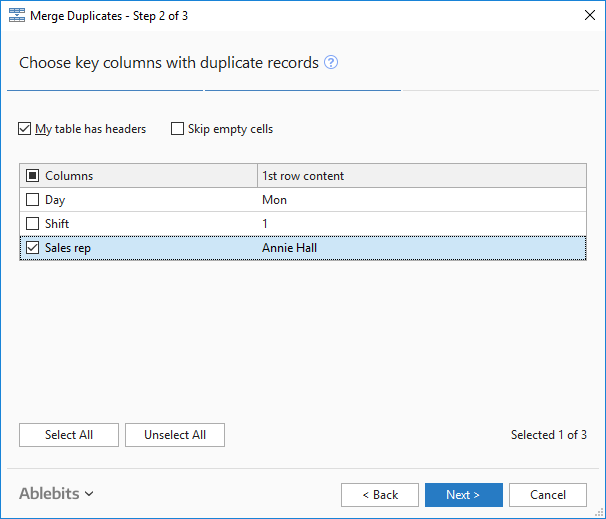The width and height of the screenshot is (606, 519).
Task: Go back with the Back button
Action: (380, 495)
